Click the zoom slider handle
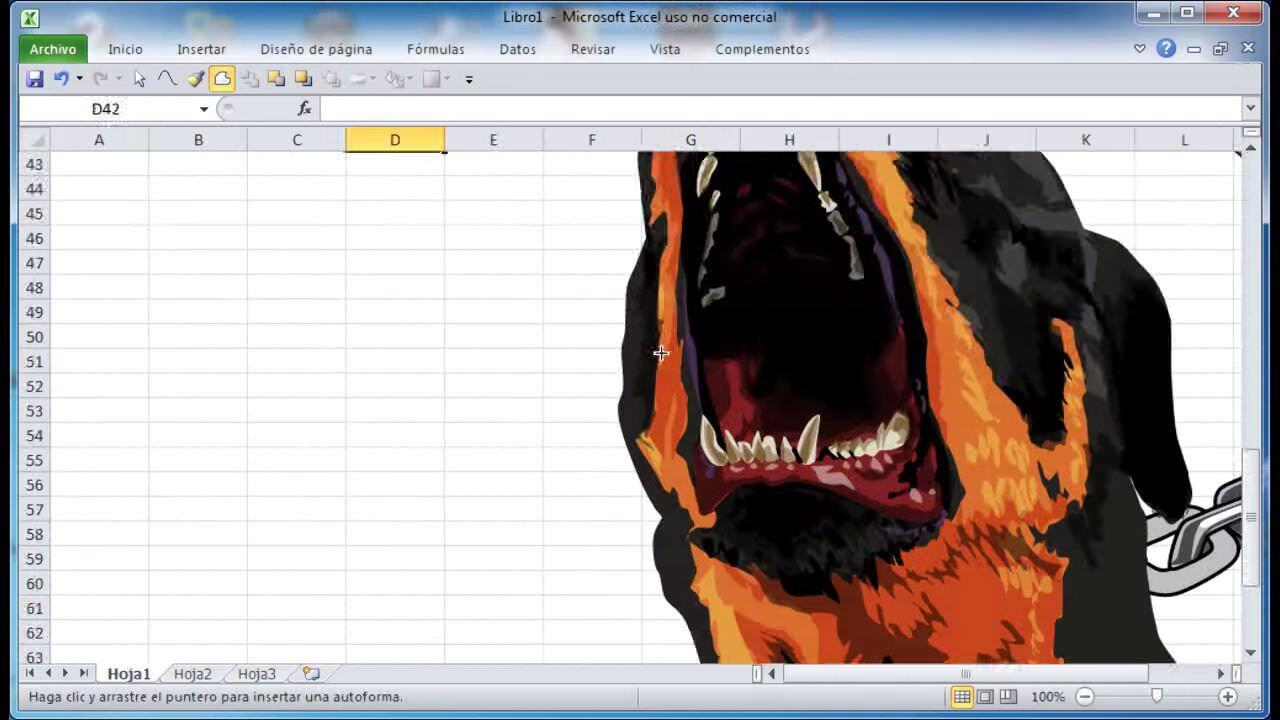The width and height of the screenshot is (1280, 720). (1157, 697)
